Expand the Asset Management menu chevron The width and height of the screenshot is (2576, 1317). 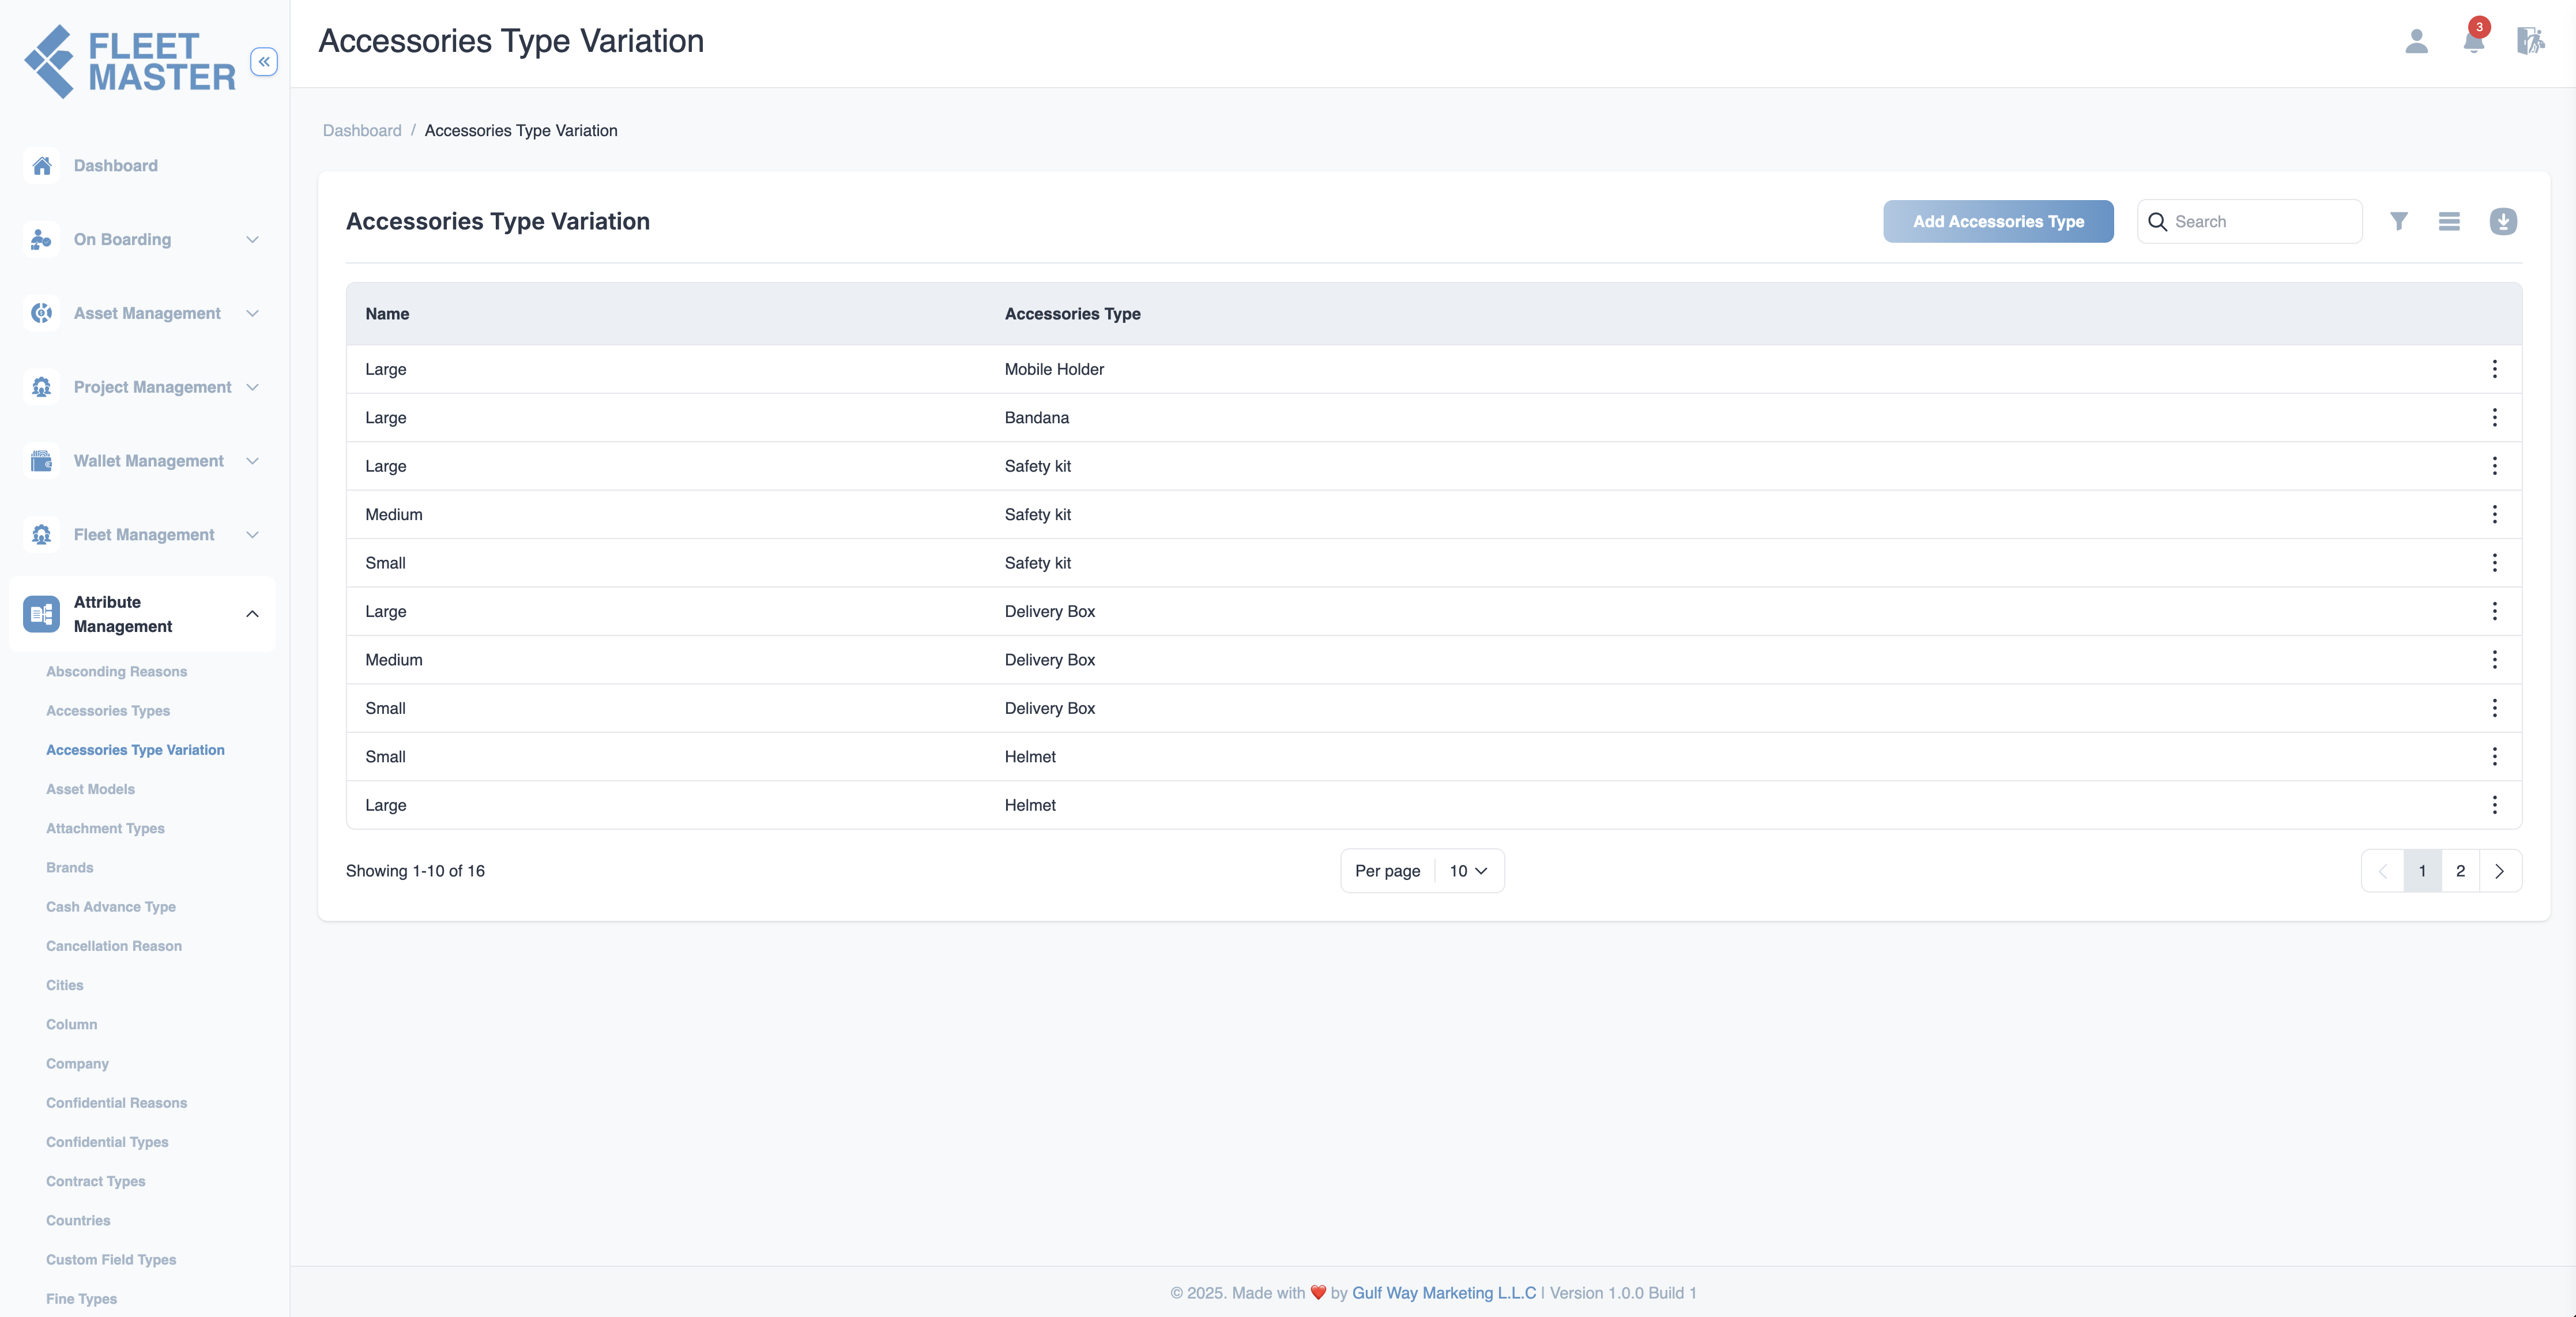(252, 314)
